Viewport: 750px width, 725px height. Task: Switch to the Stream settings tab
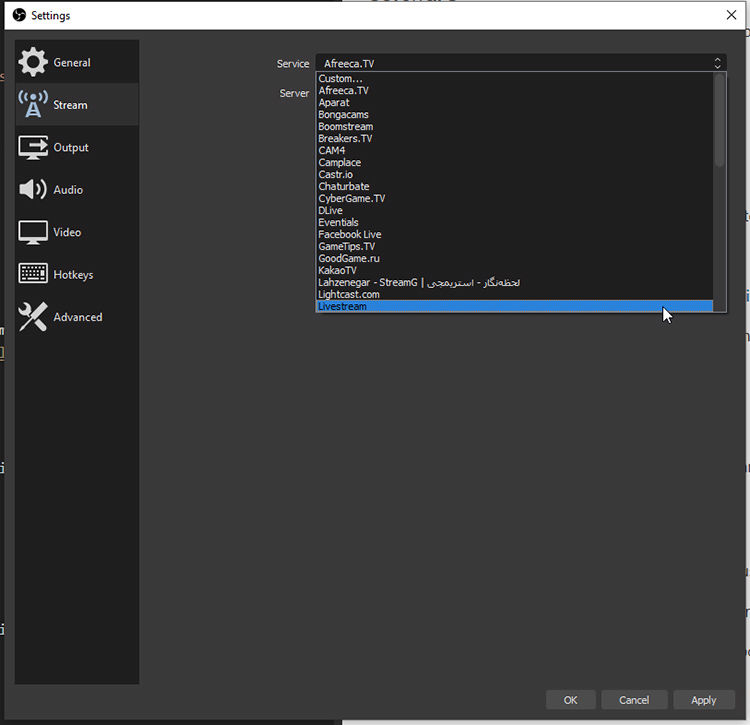click(77, 105)
